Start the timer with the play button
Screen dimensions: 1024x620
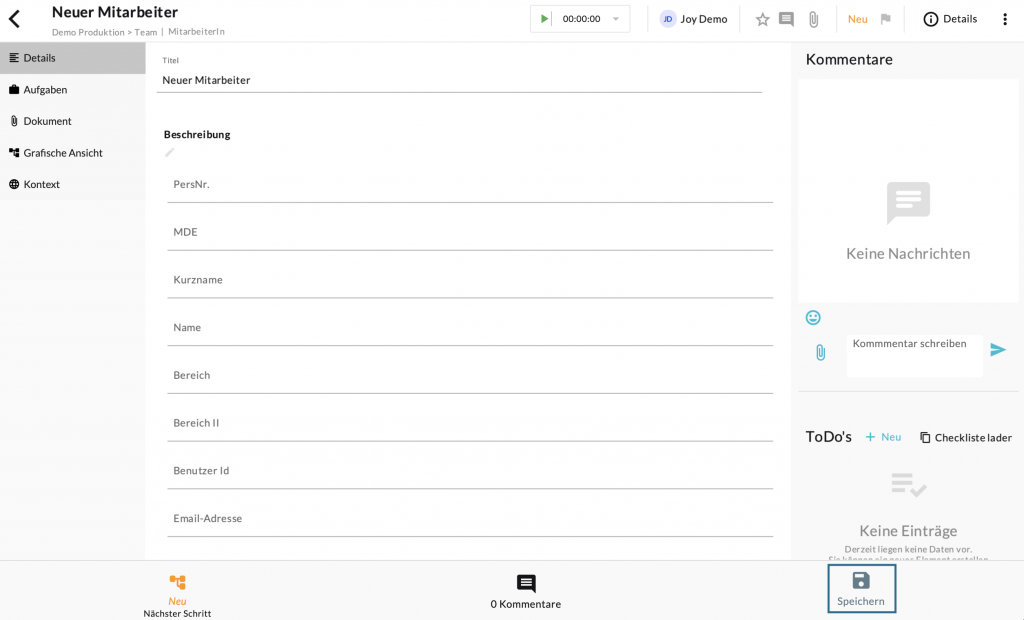click(x=544, y=19)
